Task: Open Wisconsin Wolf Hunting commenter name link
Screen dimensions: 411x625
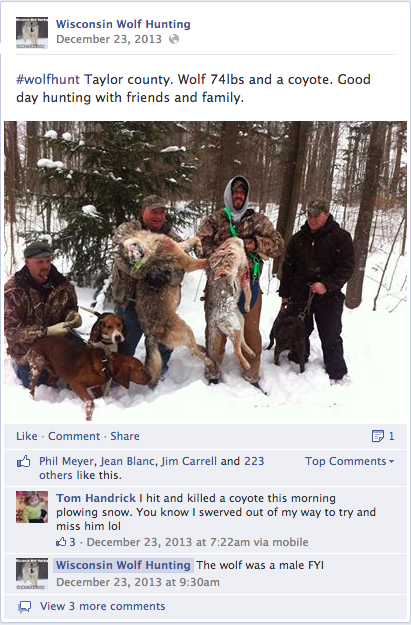Action: pos(123,565)
